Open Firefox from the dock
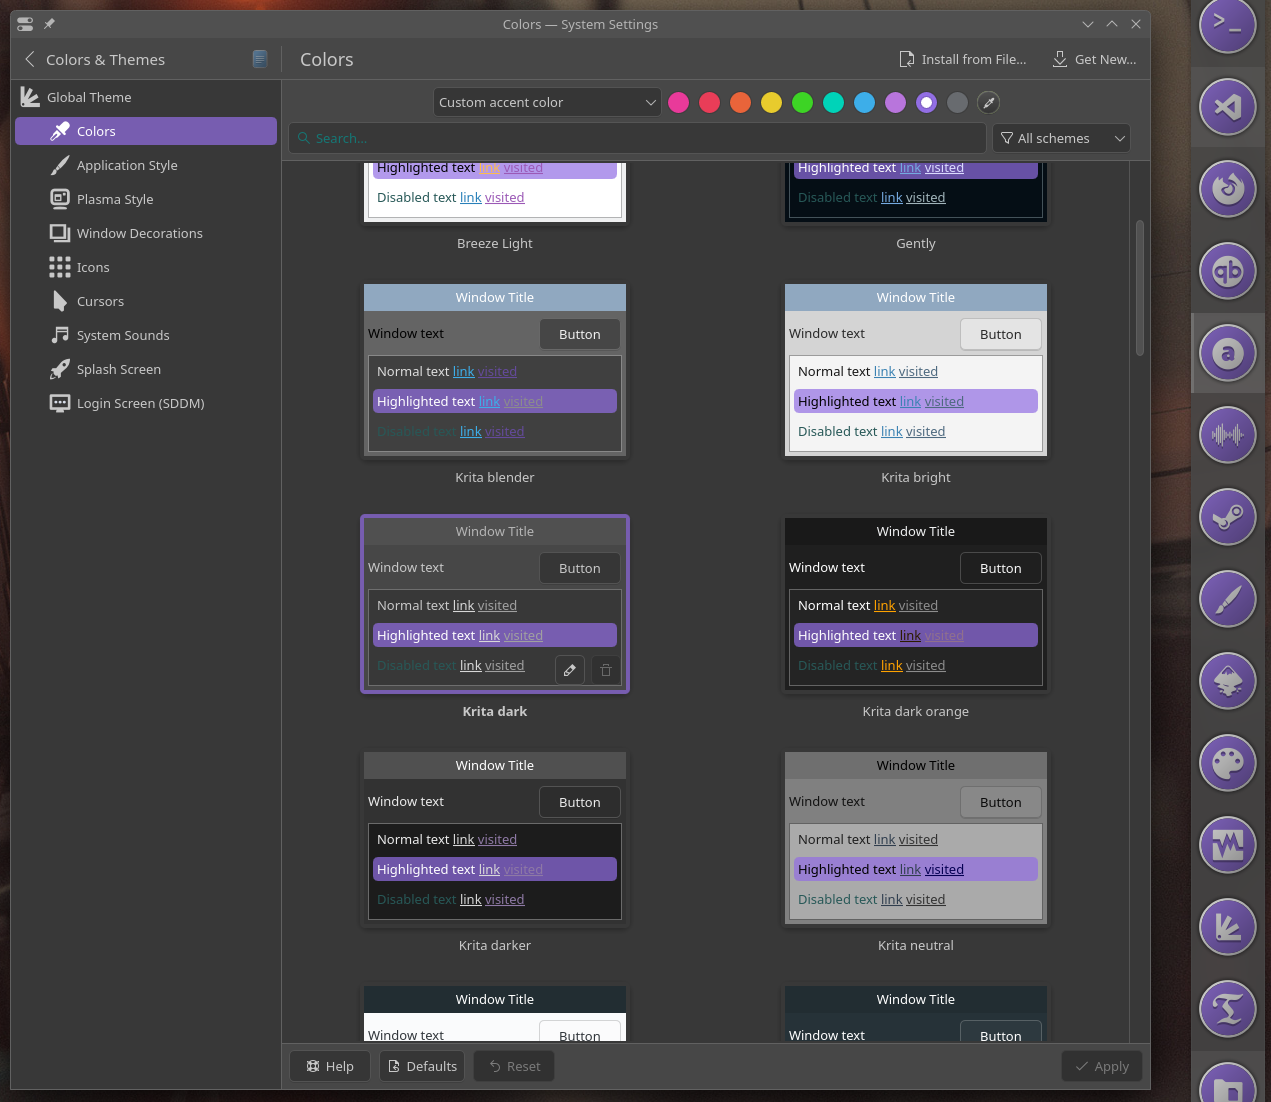Screen dimensions: 1271x1102 1227,189
